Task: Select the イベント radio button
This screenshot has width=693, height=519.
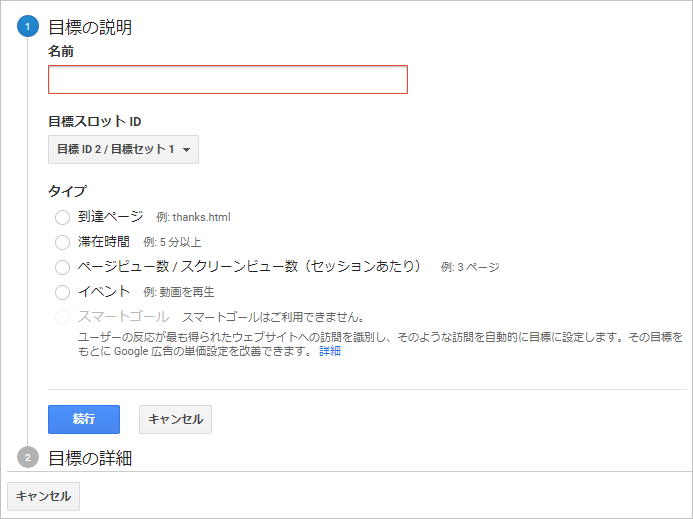Action: (62, 292)
